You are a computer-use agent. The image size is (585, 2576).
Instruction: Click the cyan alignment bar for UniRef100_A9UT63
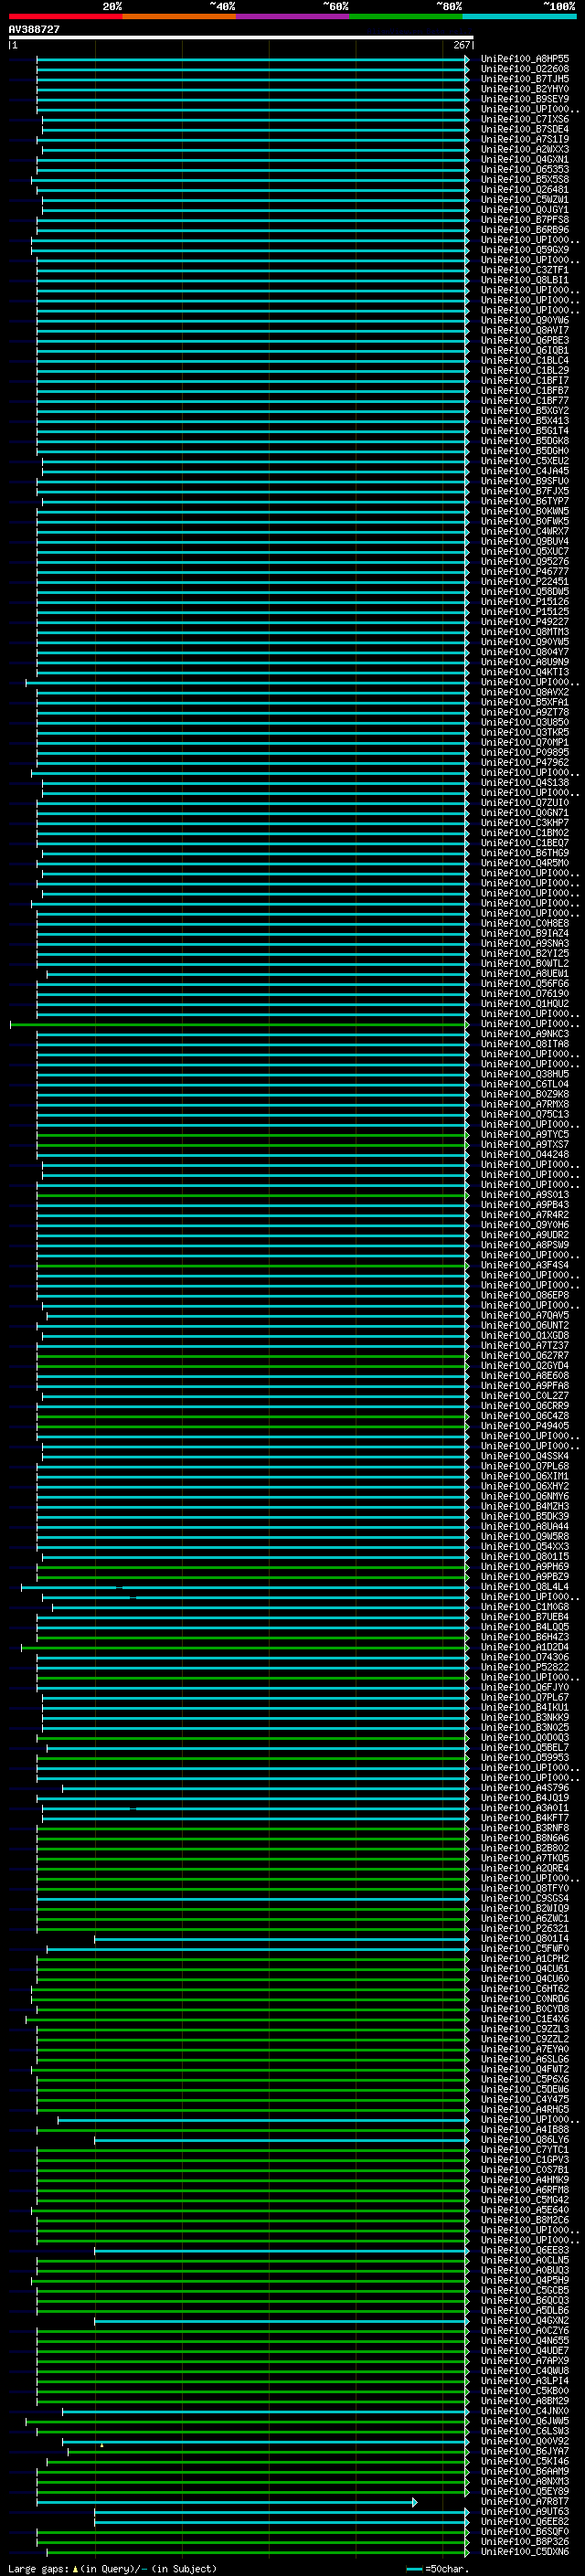[280, 2512]
